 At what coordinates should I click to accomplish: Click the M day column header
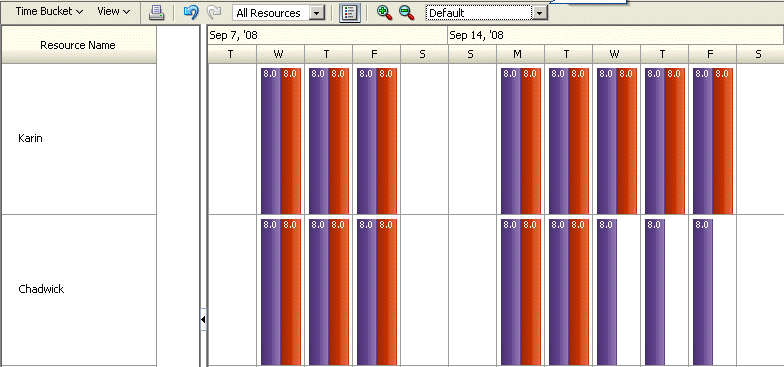520,54
